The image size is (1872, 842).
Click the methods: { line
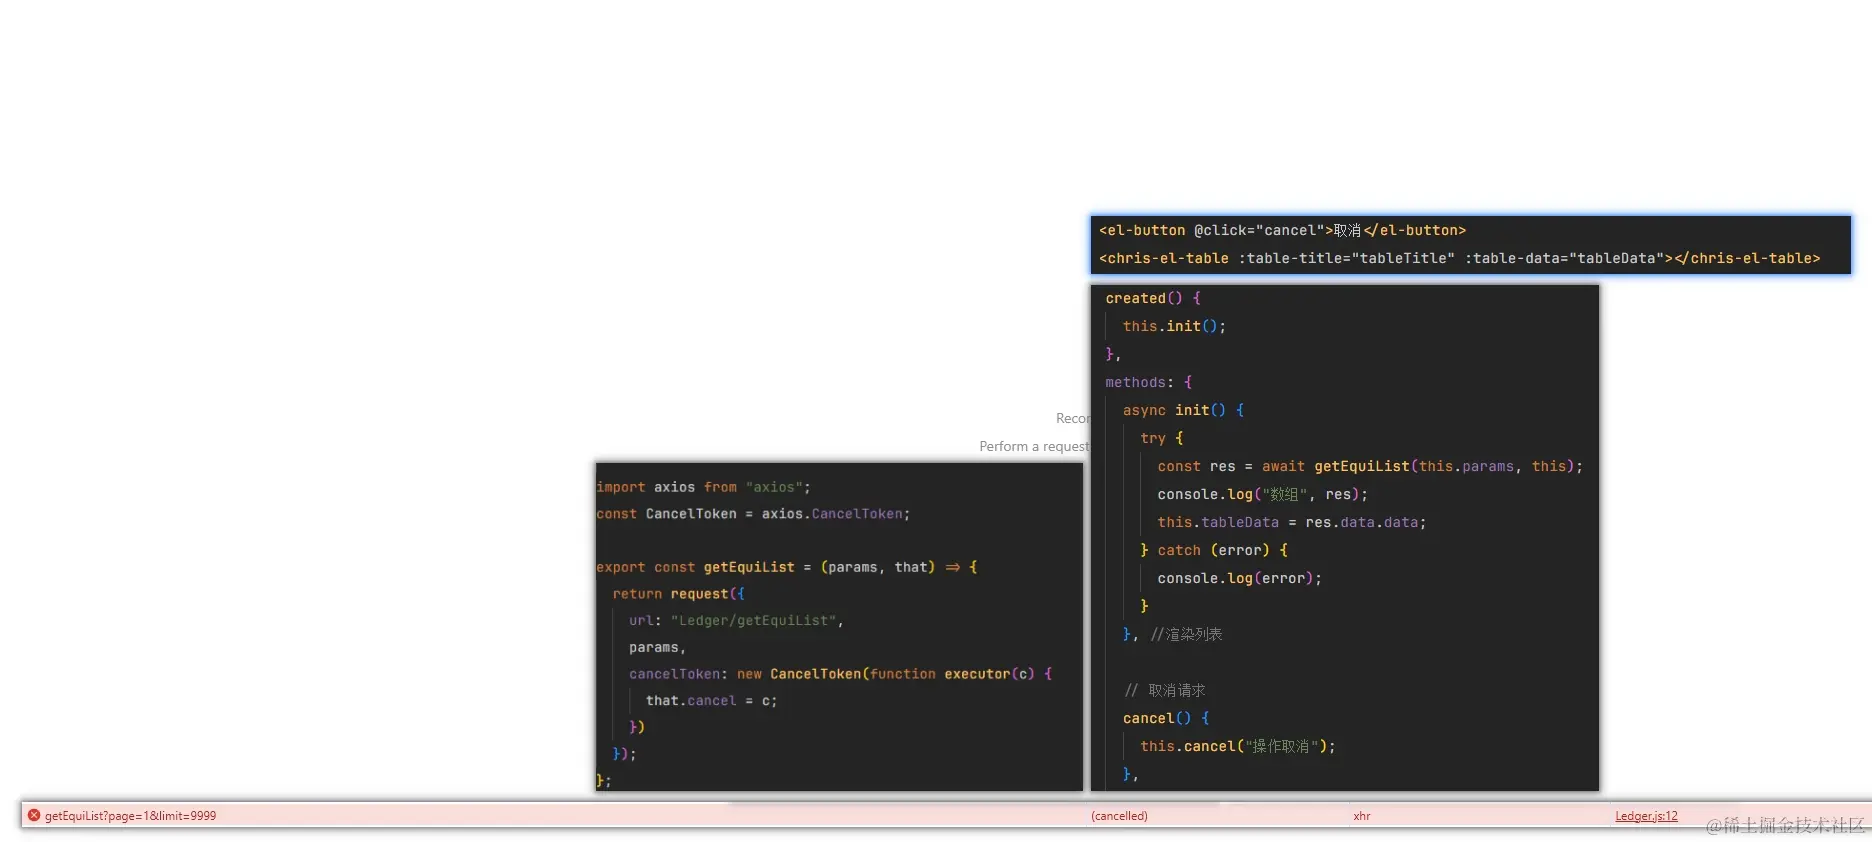click(1149, 382)
